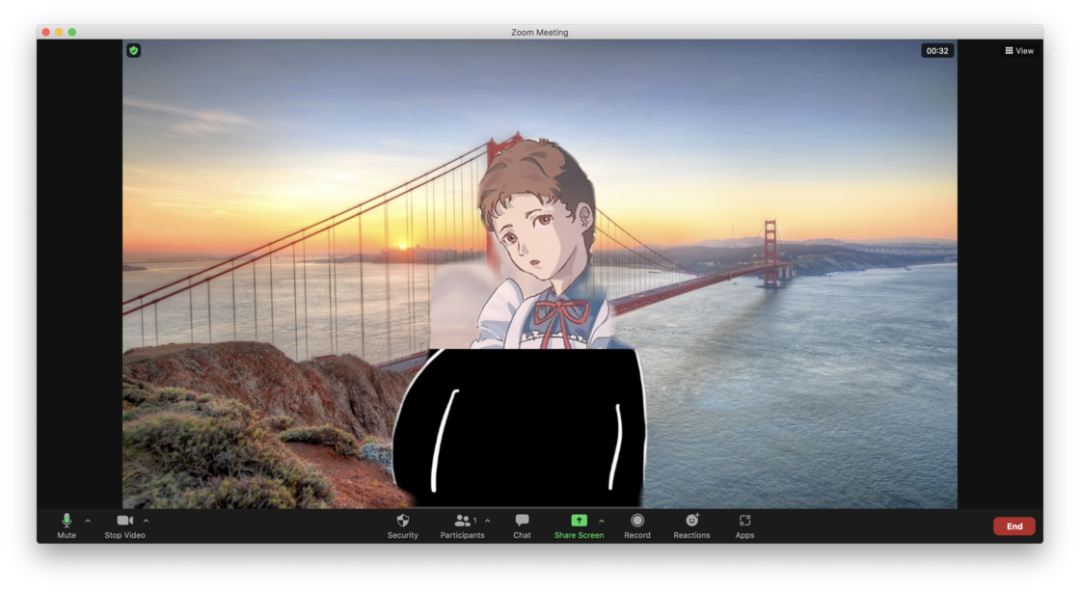The width and height of the screenshot is (1080, 592).
Task: Click the red End meeting button
Action: [1014, 526]
